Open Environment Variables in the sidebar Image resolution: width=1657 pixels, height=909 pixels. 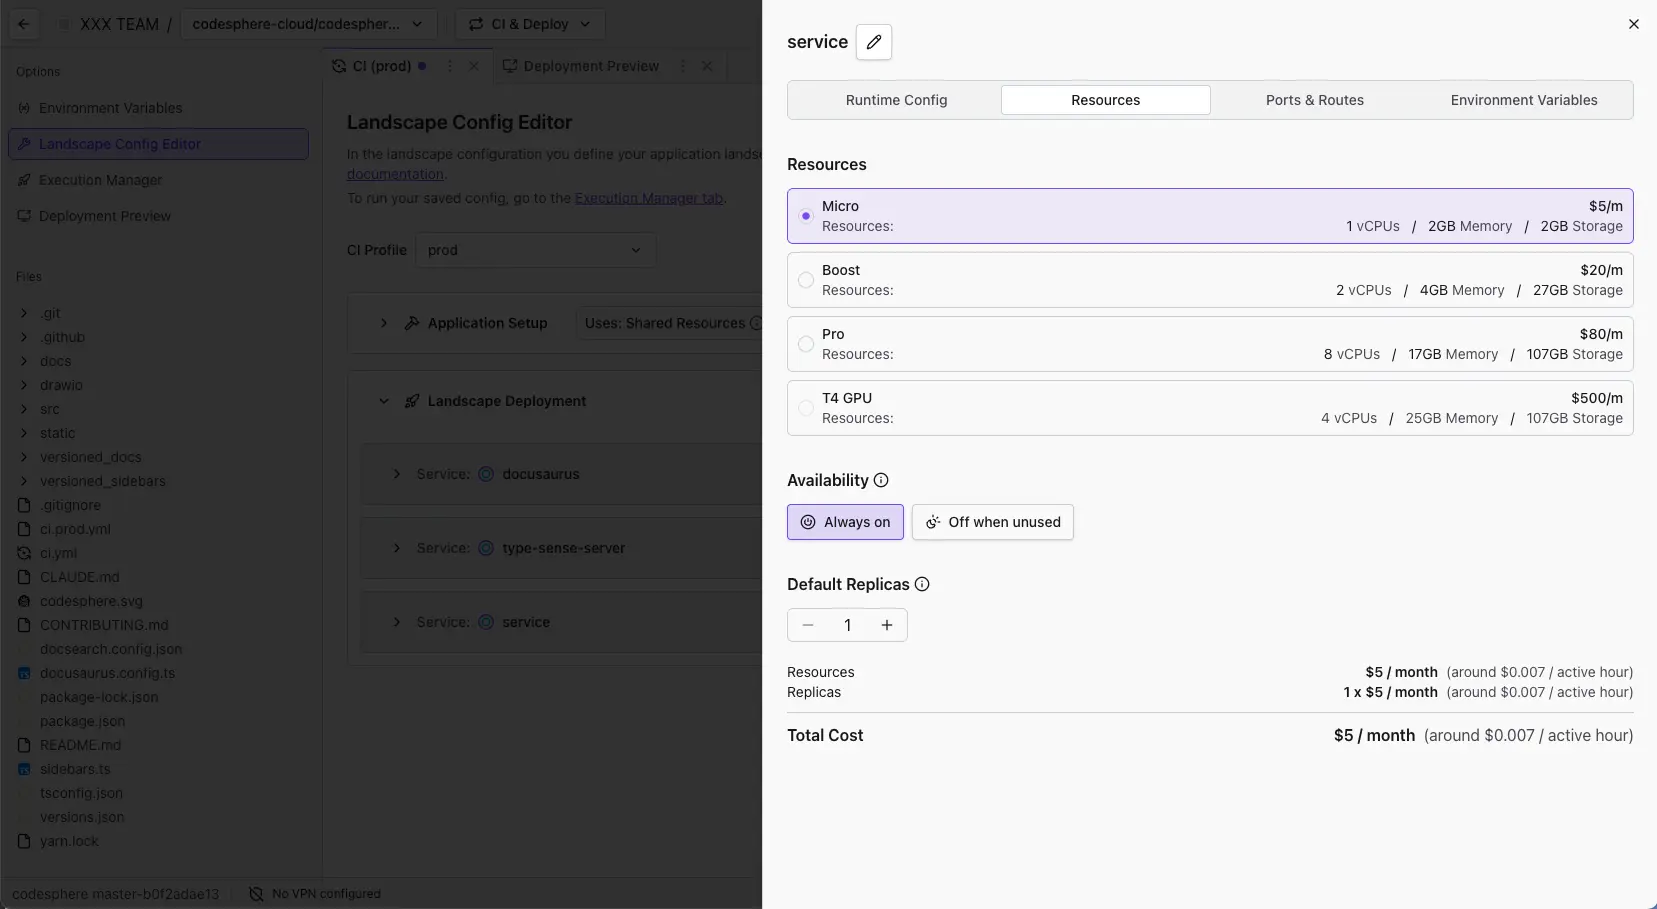[110, 108]
